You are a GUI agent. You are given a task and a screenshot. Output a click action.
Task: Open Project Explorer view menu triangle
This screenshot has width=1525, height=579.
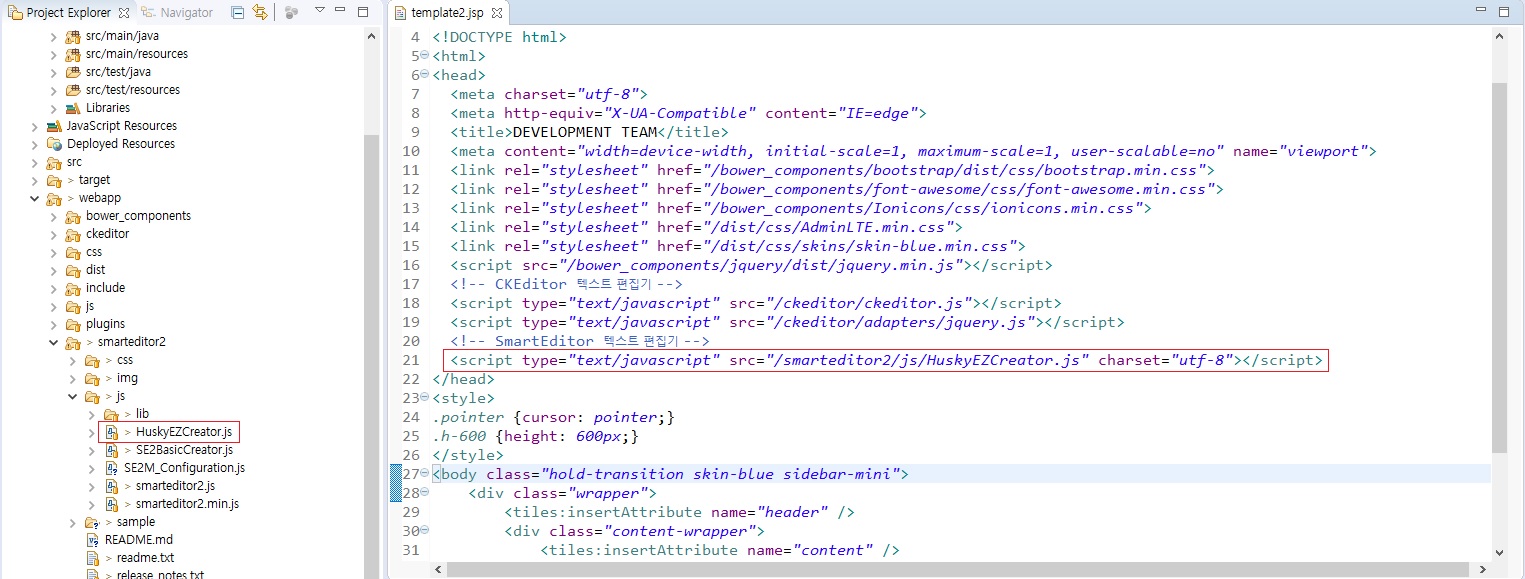320,11
